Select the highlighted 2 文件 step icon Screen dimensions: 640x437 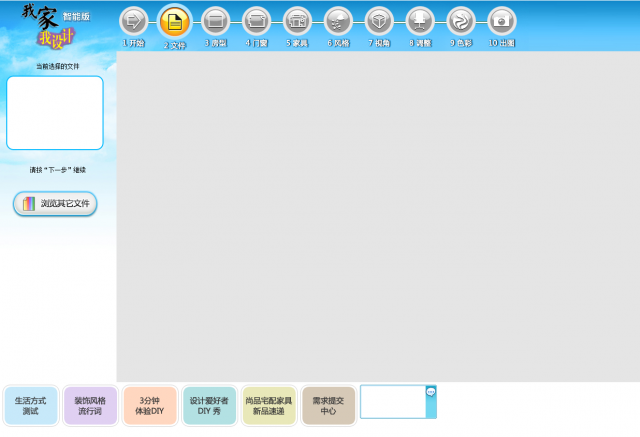(175, 22)
